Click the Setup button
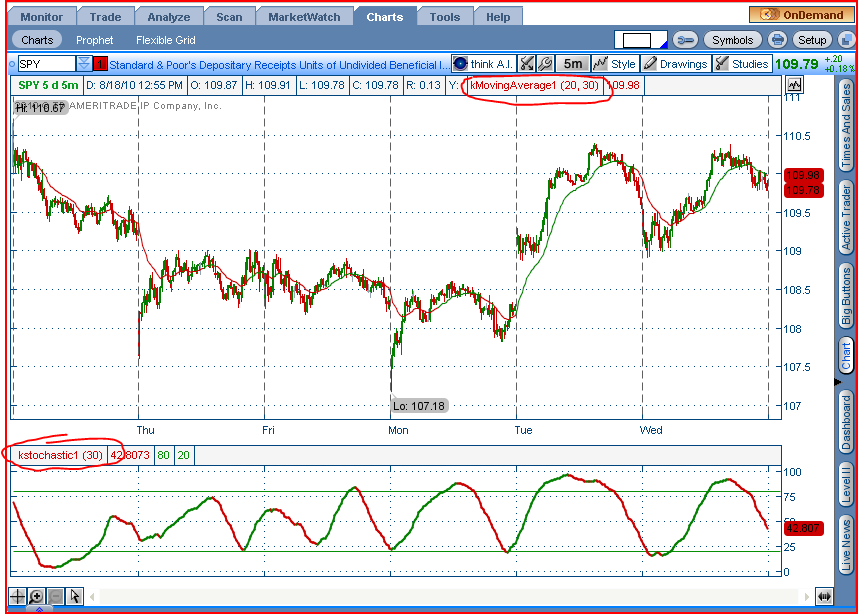The height and width of the screenshot is (614, 858). (x=812, y=40)
